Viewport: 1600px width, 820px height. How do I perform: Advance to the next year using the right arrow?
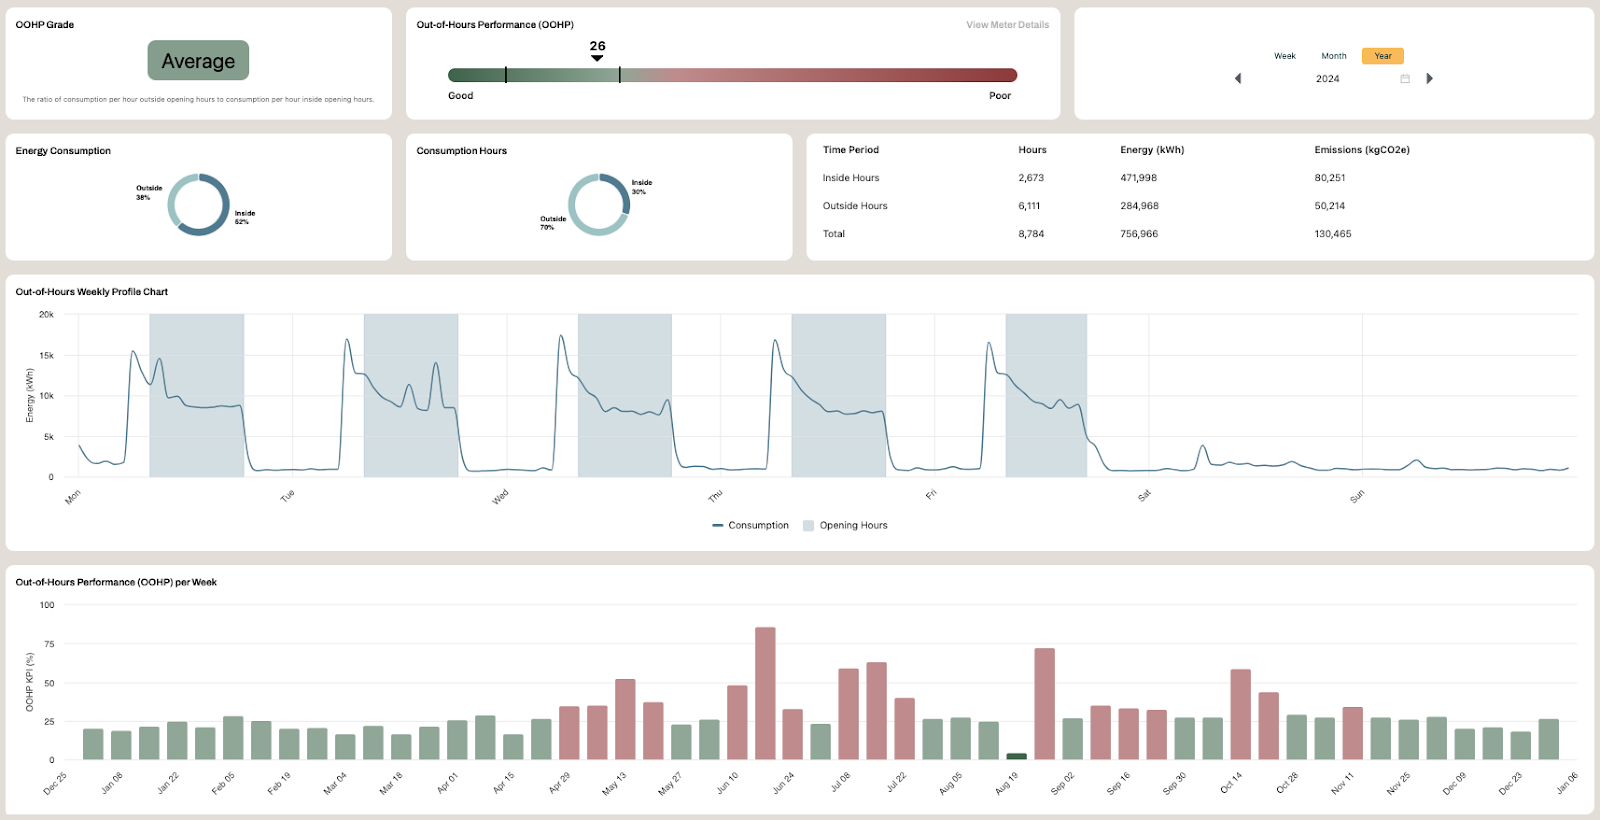[1429, 79]
